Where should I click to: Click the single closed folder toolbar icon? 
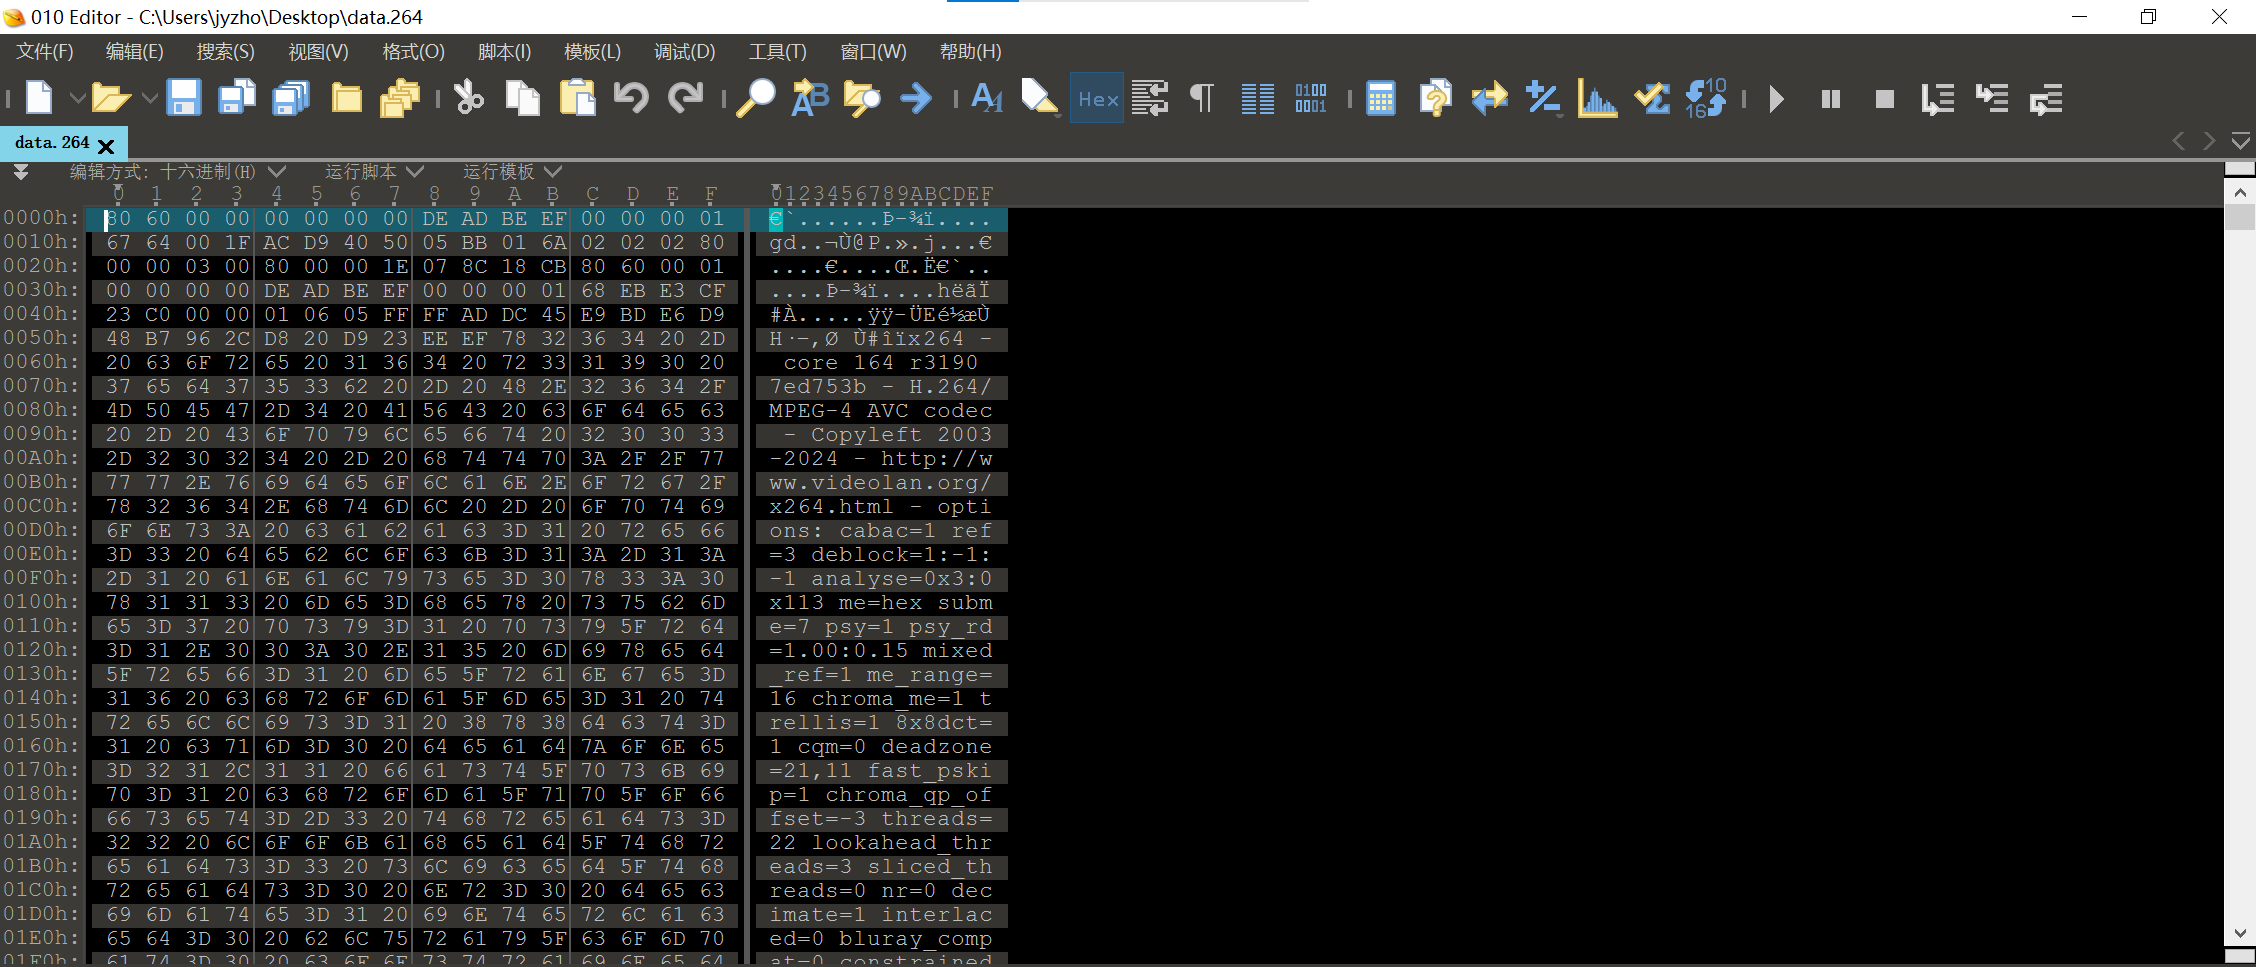pos(346,98)
